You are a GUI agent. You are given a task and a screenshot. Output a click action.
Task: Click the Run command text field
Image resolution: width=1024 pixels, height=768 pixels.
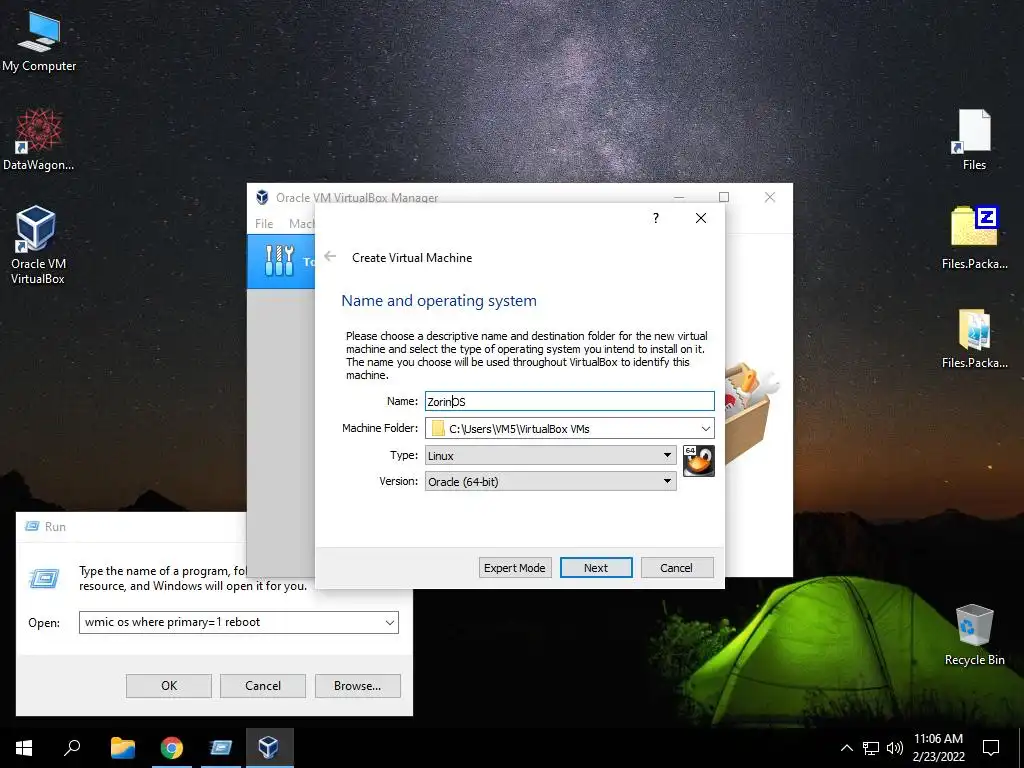click(231, 622)
